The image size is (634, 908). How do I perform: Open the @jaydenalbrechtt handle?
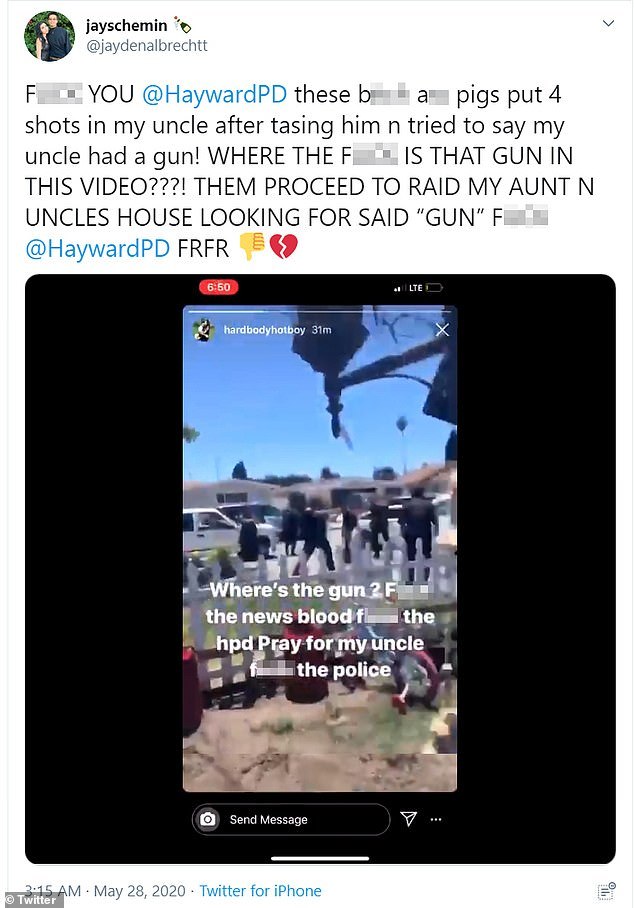(x=146, y=46)
